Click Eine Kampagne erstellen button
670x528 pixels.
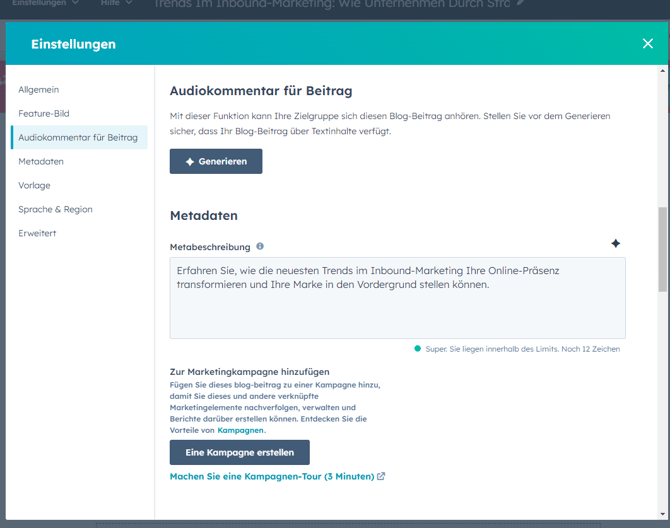(240, 452)
